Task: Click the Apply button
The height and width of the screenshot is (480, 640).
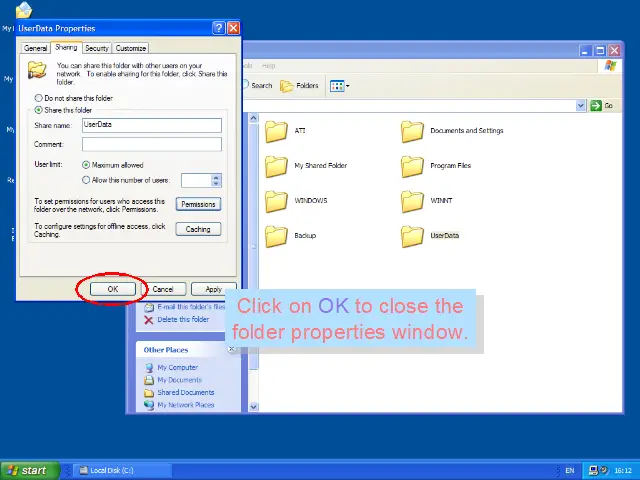Action: pos(213,289)
